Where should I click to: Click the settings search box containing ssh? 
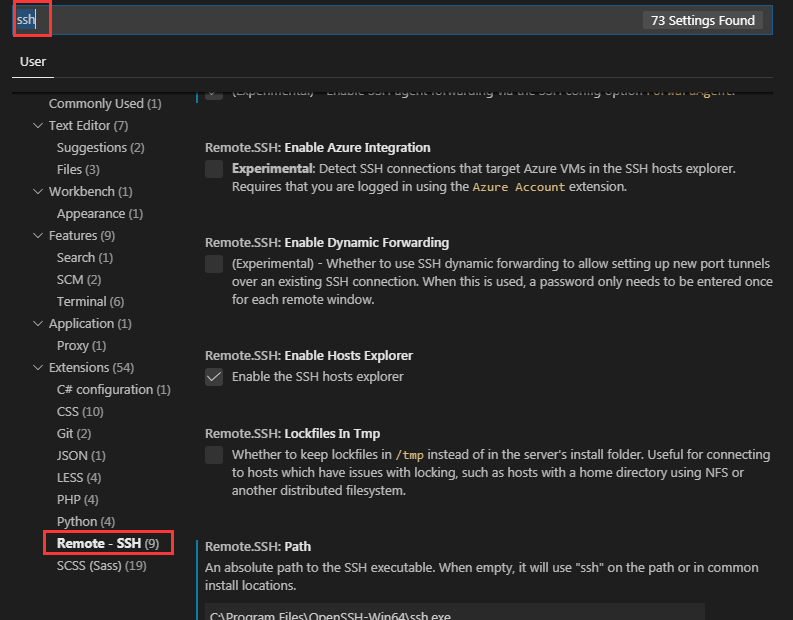(x=392, y=20)
